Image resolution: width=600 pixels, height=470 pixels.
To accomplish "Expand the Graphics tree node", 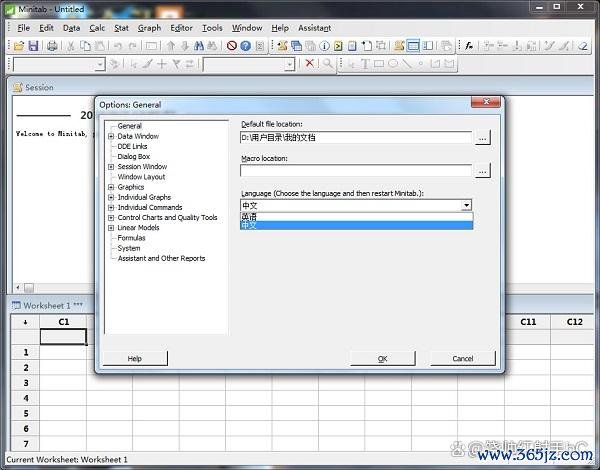I will coord(111,187).
